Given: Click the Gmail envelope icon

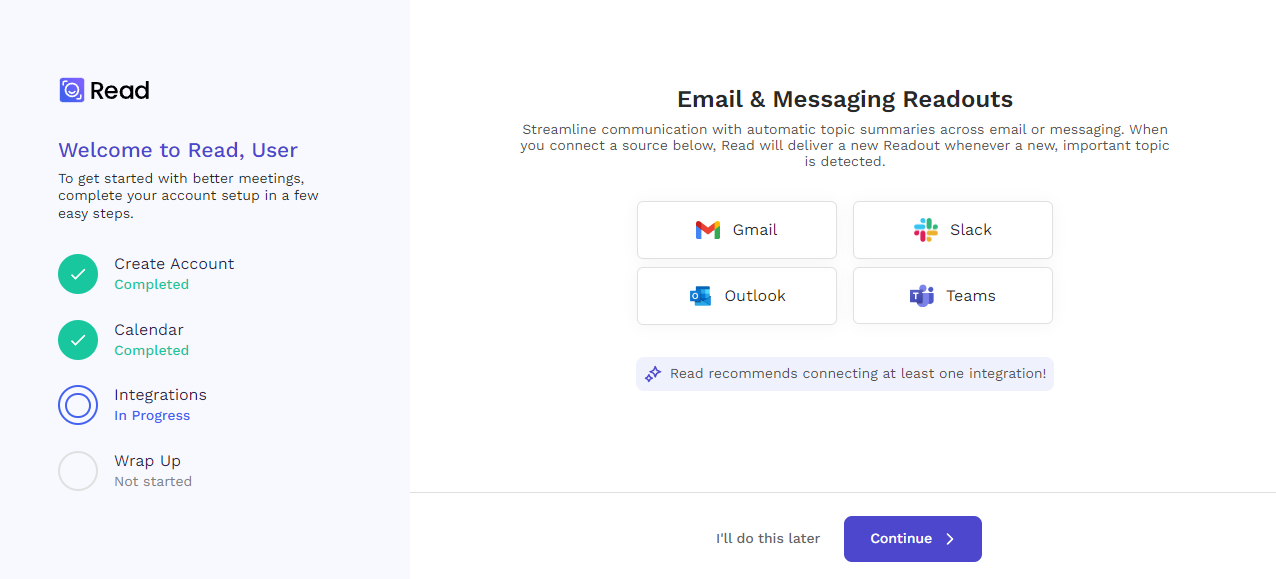Looking at the screenshot, I should 708,230.
